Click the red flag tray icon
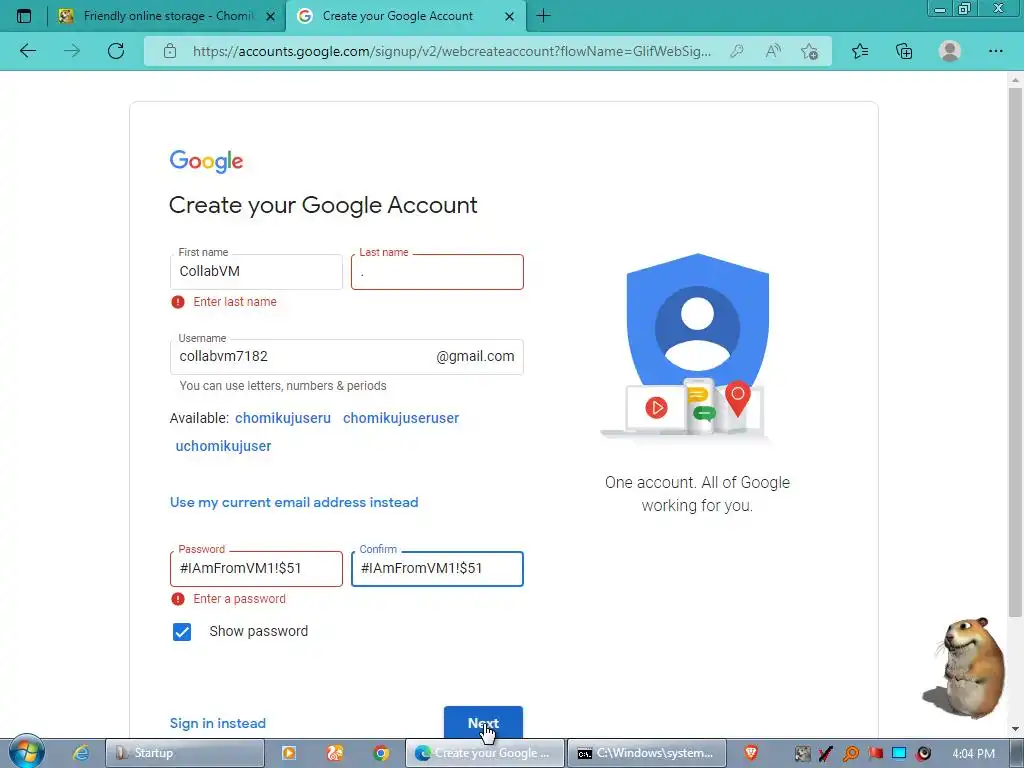The image size is (1024, 768). pyautogui.click(x=875, y=754)
